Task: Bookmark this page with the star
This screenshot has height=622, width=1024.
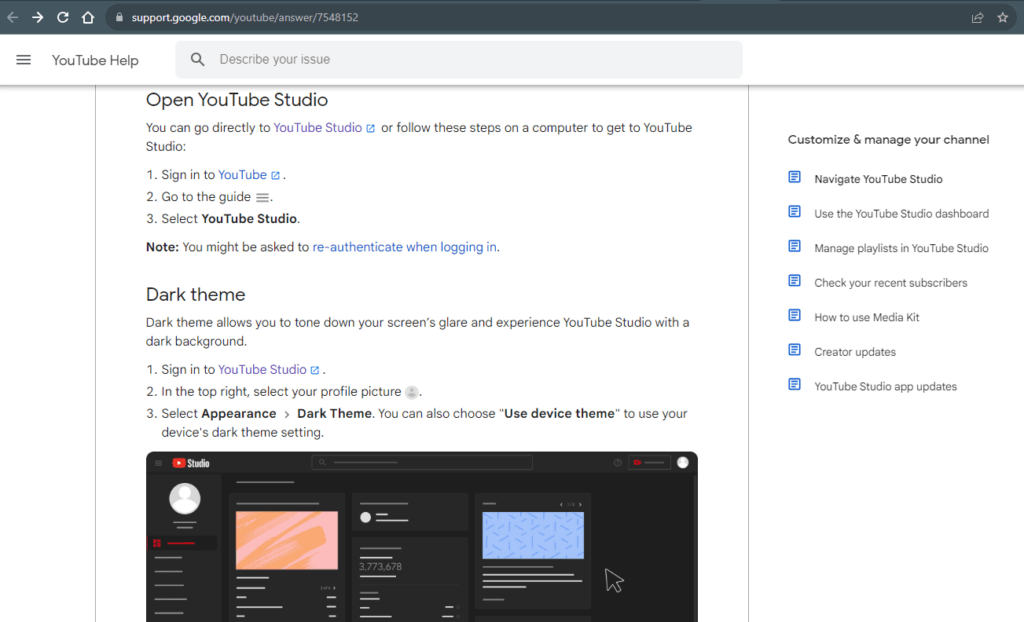Action: [x=1002, y=18]
